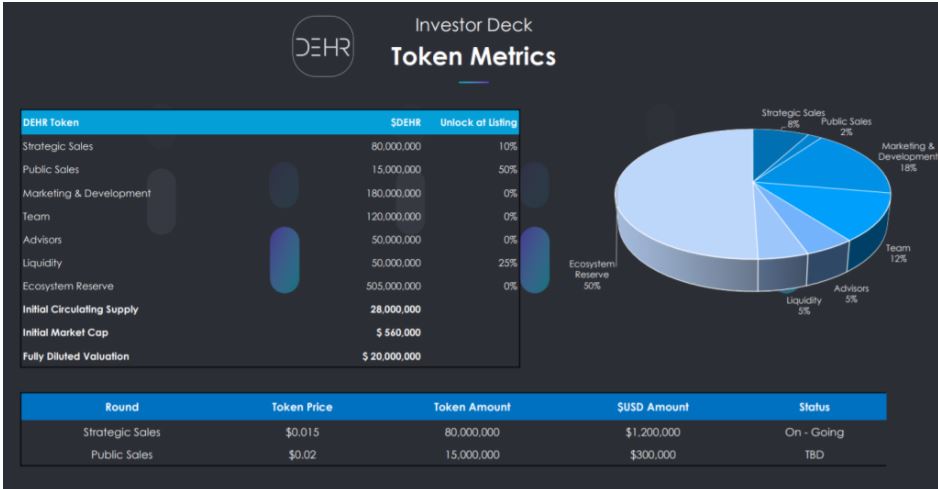Click "Public Sales" in the Round column
938x489 pixels.
click(122, 455)
